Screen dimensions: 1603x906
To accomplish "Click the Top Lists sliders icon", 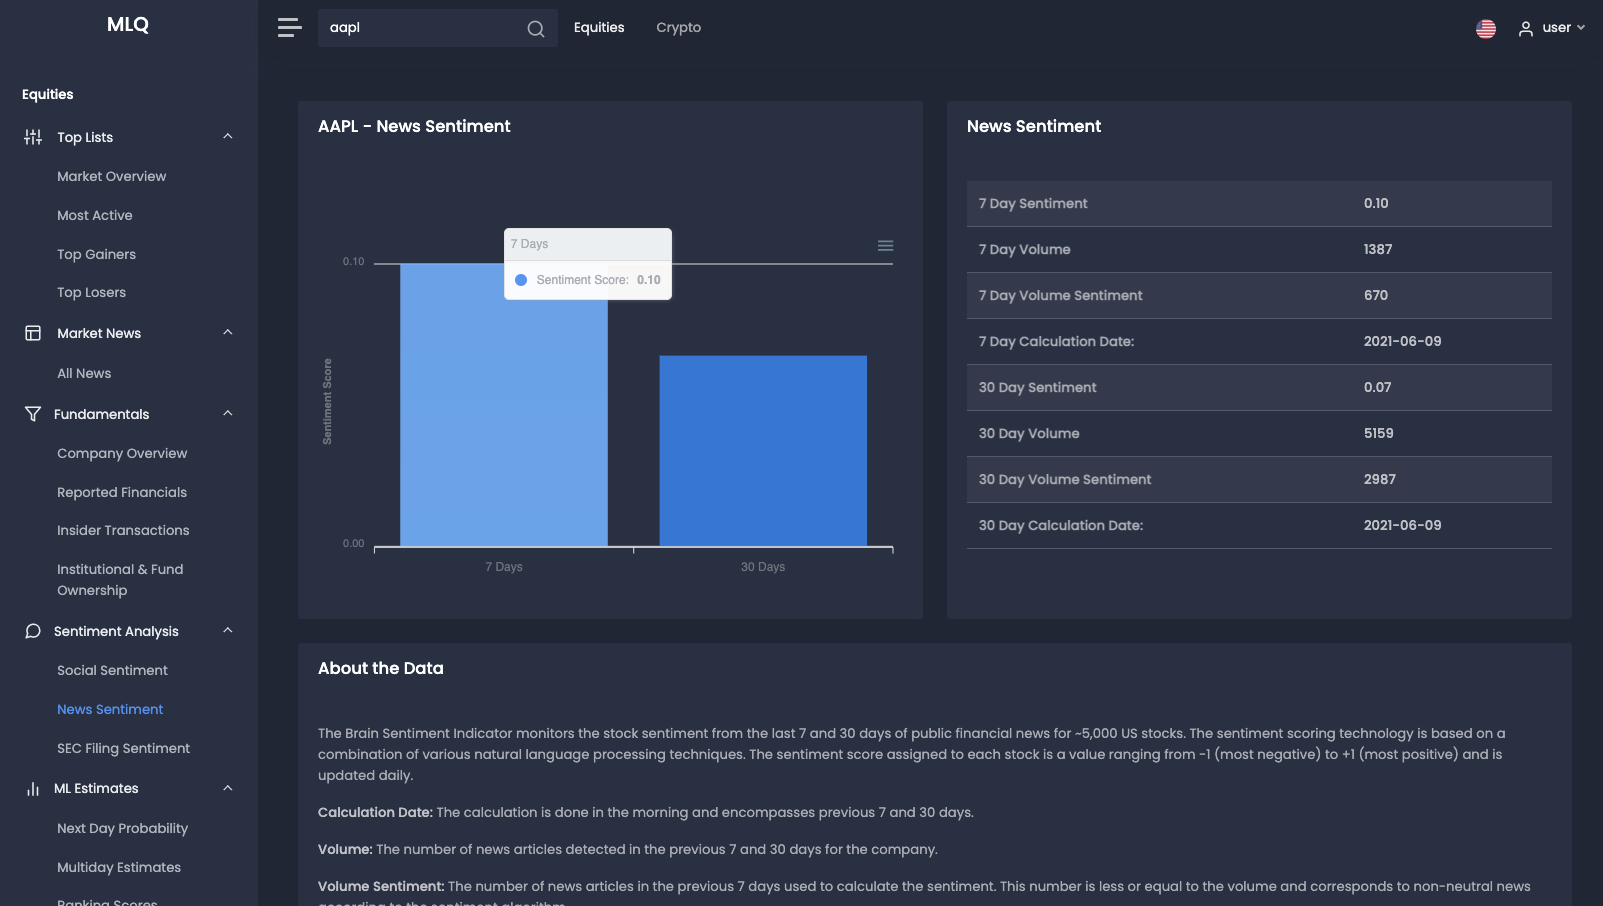I will (x=33, y=137).
